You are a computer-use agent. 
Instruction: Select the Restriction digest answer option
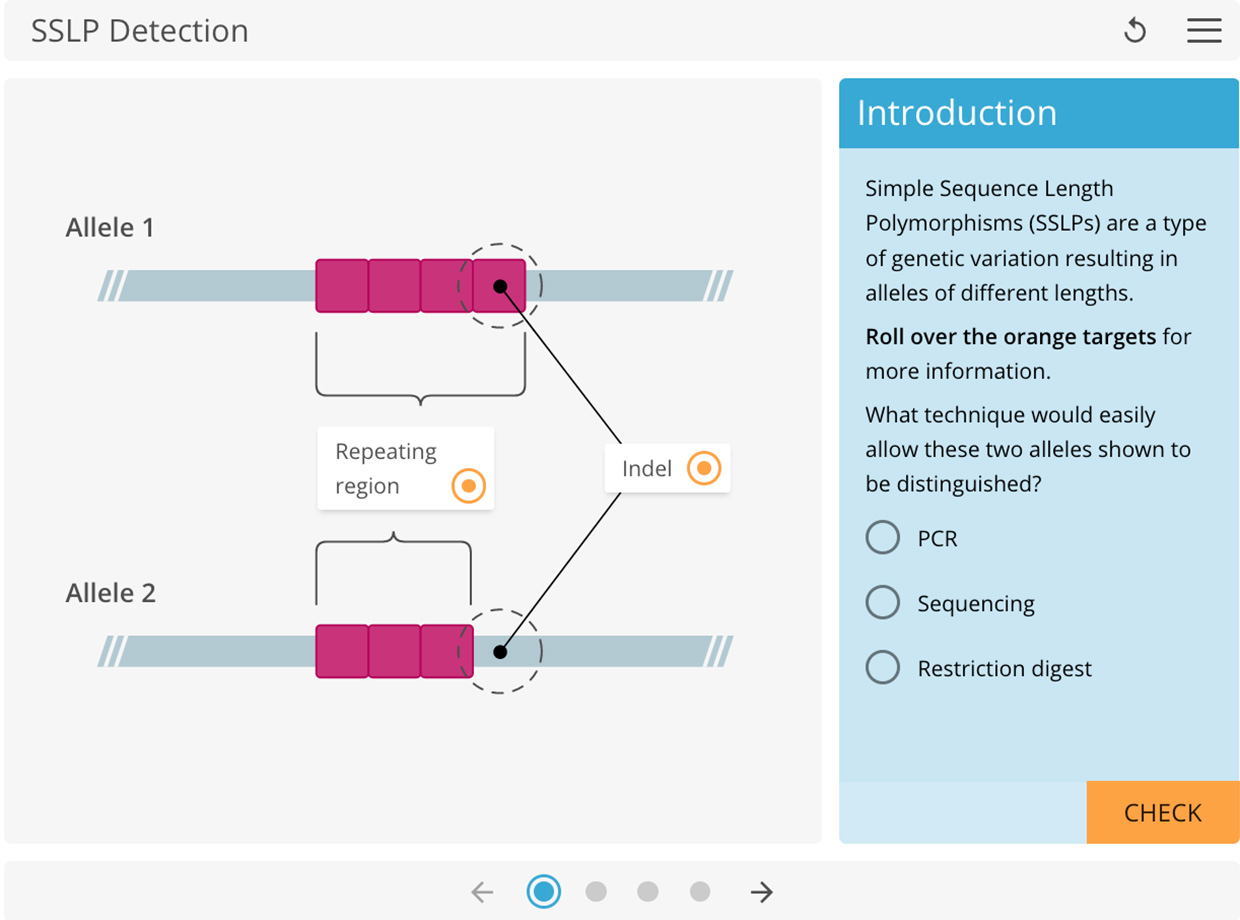(882, 667)
